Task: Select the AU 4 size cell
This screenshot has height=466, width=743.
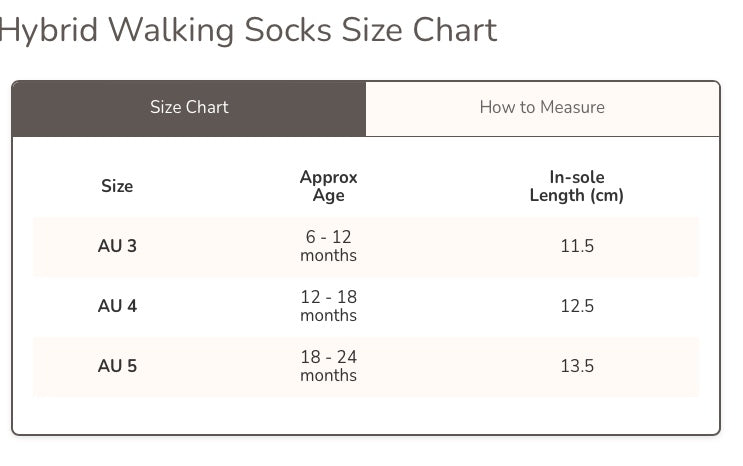Action: click(117, 306)
